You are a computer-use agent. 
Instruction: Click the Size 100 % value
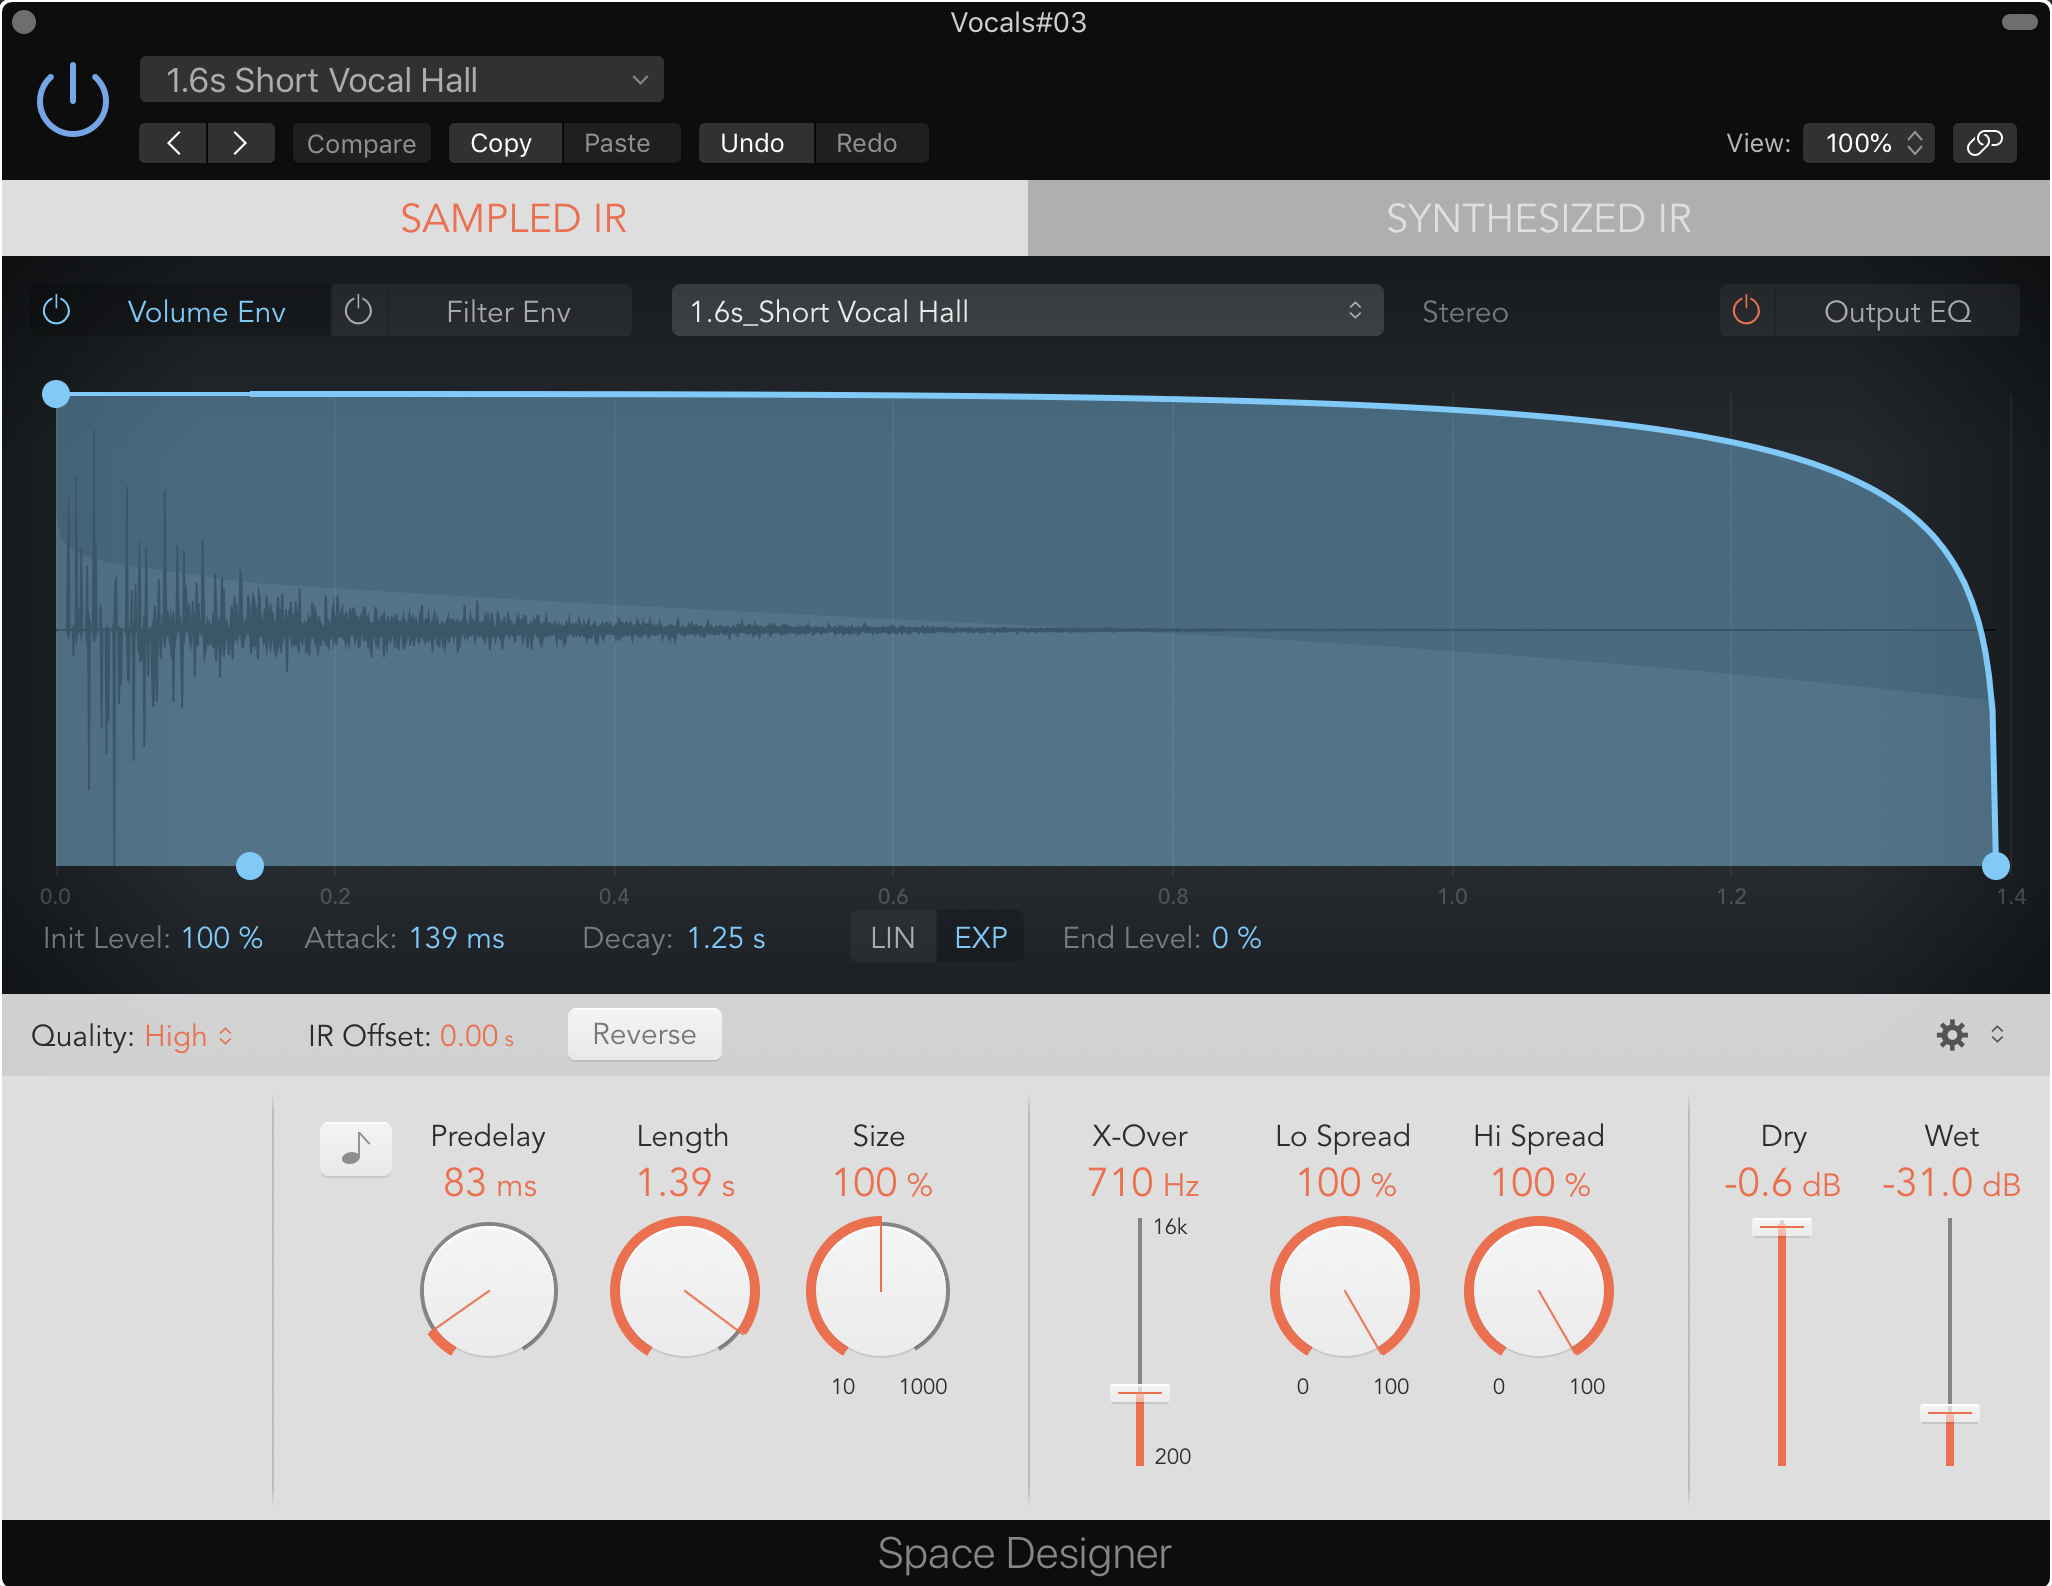pos(883,1184)
